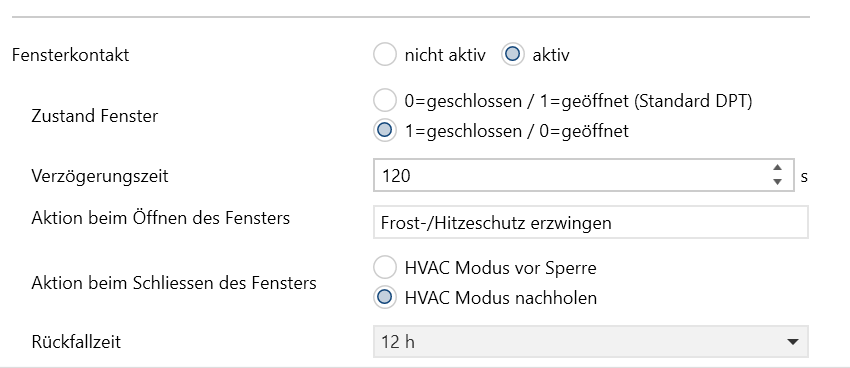
Task: Click the Rückfallzeit dropdown arrow
Action: coord(793,342)
